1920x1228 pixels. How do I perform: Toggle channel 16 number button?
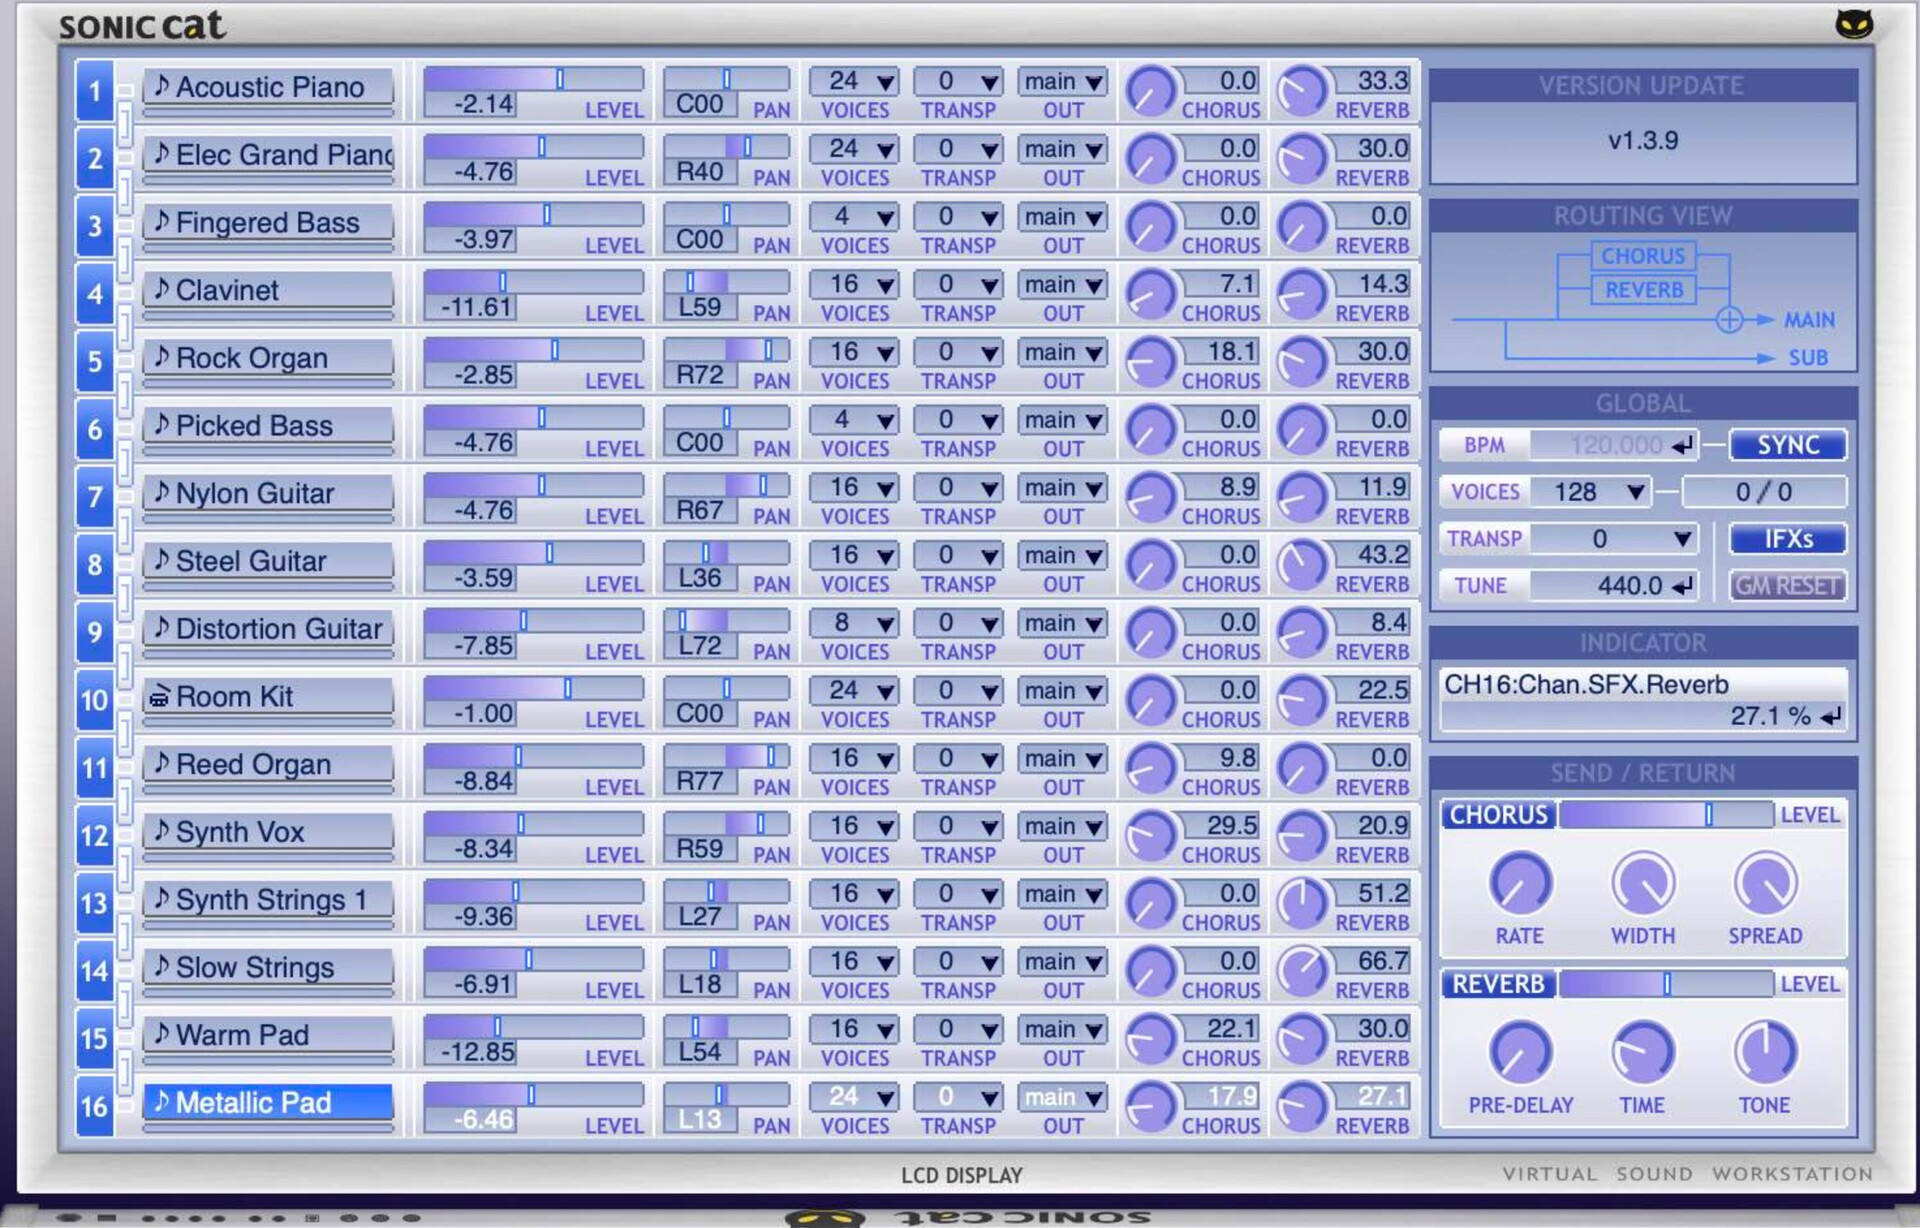[x=95, y=1107]
